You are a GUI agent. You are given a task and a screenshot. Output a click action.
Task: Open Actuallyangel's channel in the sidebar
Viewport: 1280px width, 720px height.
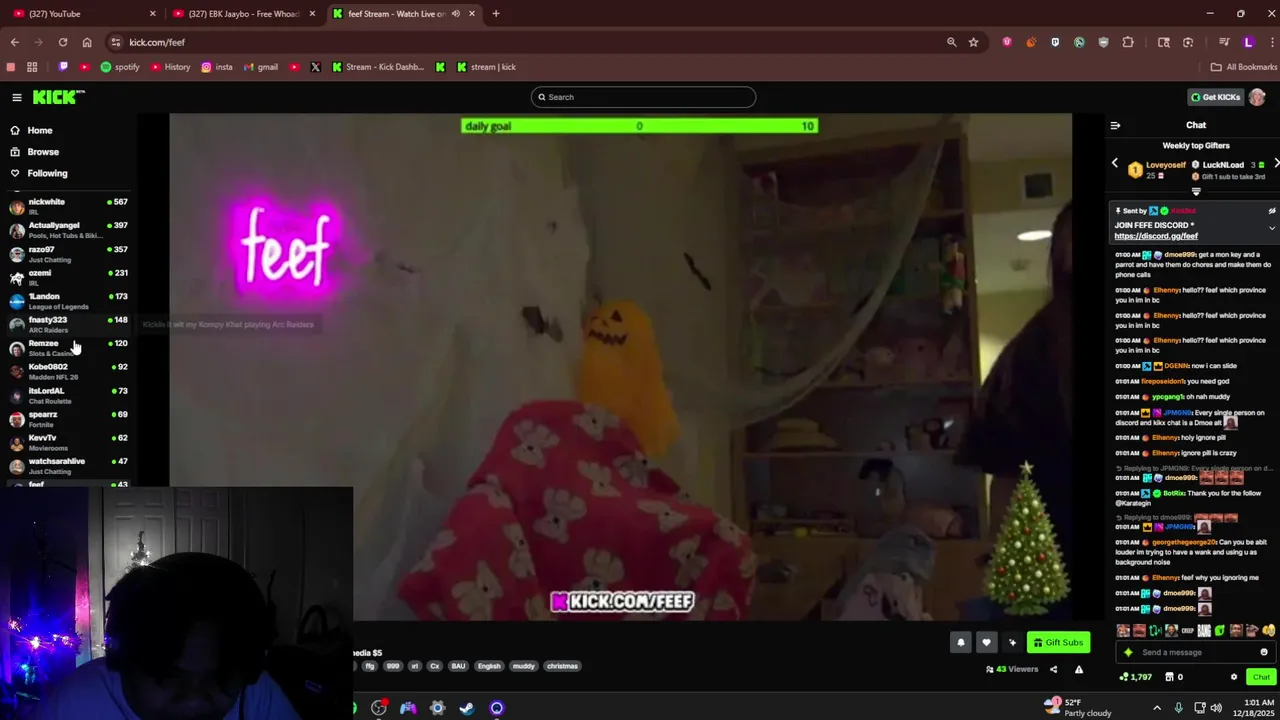tap(68, 230)
